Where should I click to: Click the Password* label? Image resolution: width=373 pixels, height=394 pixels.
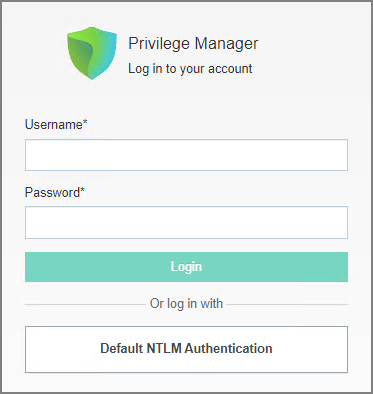coord(55,192)
